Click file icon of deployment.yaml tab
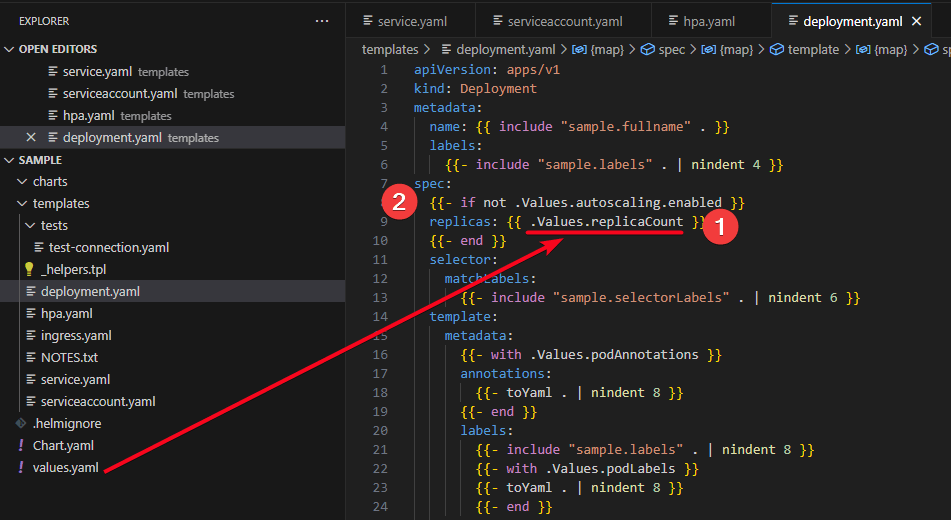The width and height of the screenshot is (951, 520). pyautogui.click(x=793, y=21)
